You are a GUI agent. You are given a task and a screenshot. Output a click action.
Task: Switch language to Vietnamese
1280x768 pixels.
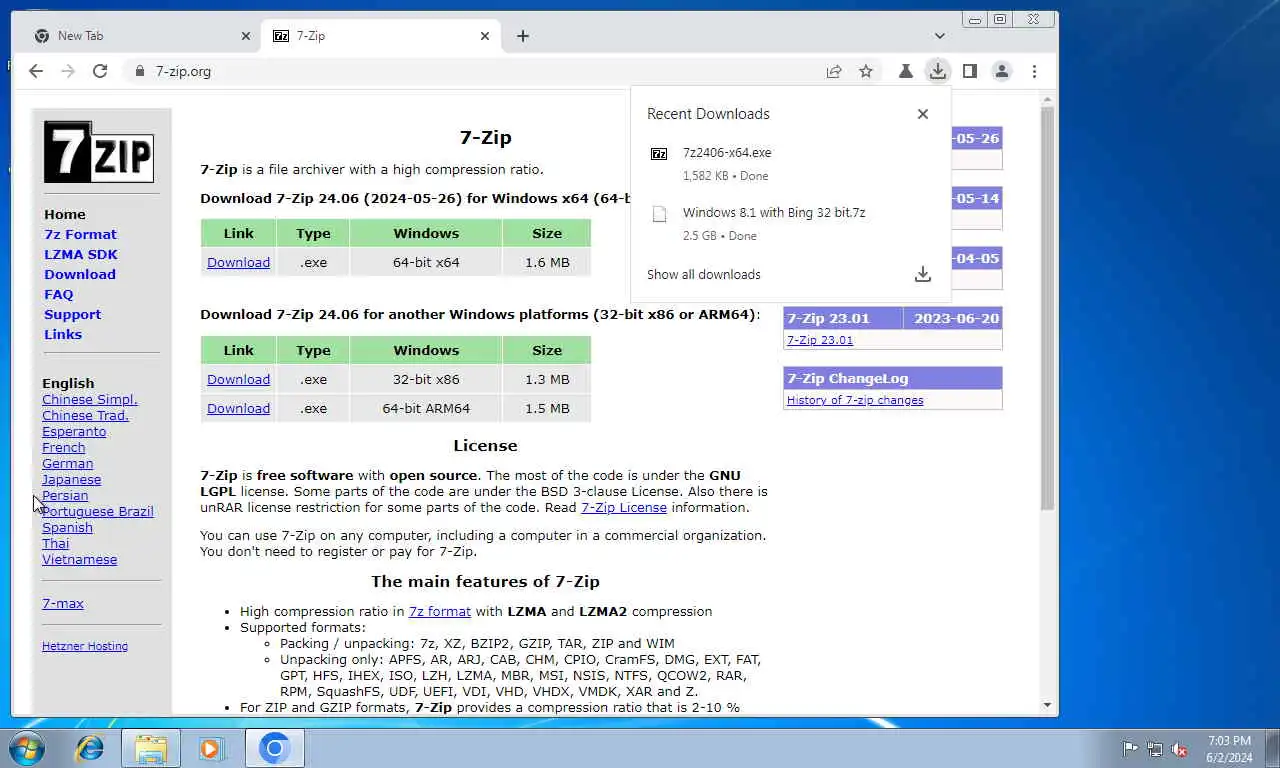pyautogui.click(x=79, y=560)
